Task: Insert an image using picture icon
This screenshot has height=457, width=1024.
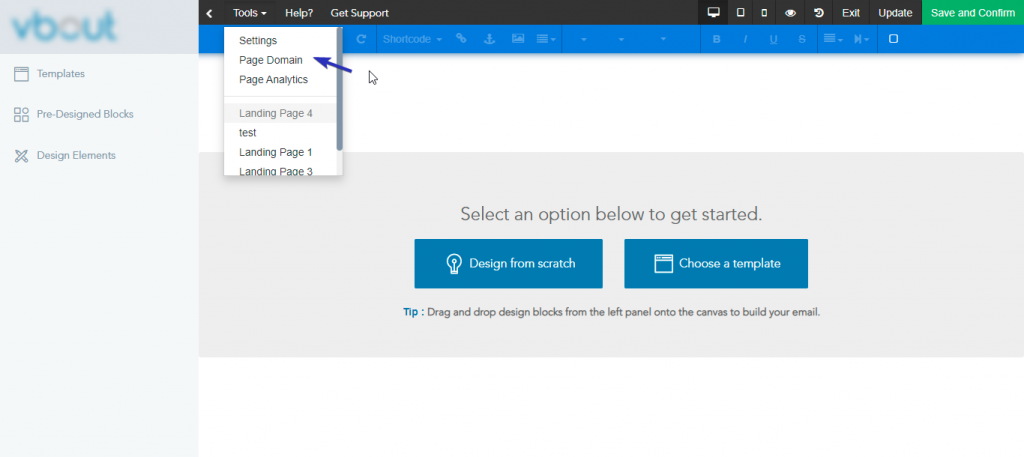Action: [x=518, y=39]
